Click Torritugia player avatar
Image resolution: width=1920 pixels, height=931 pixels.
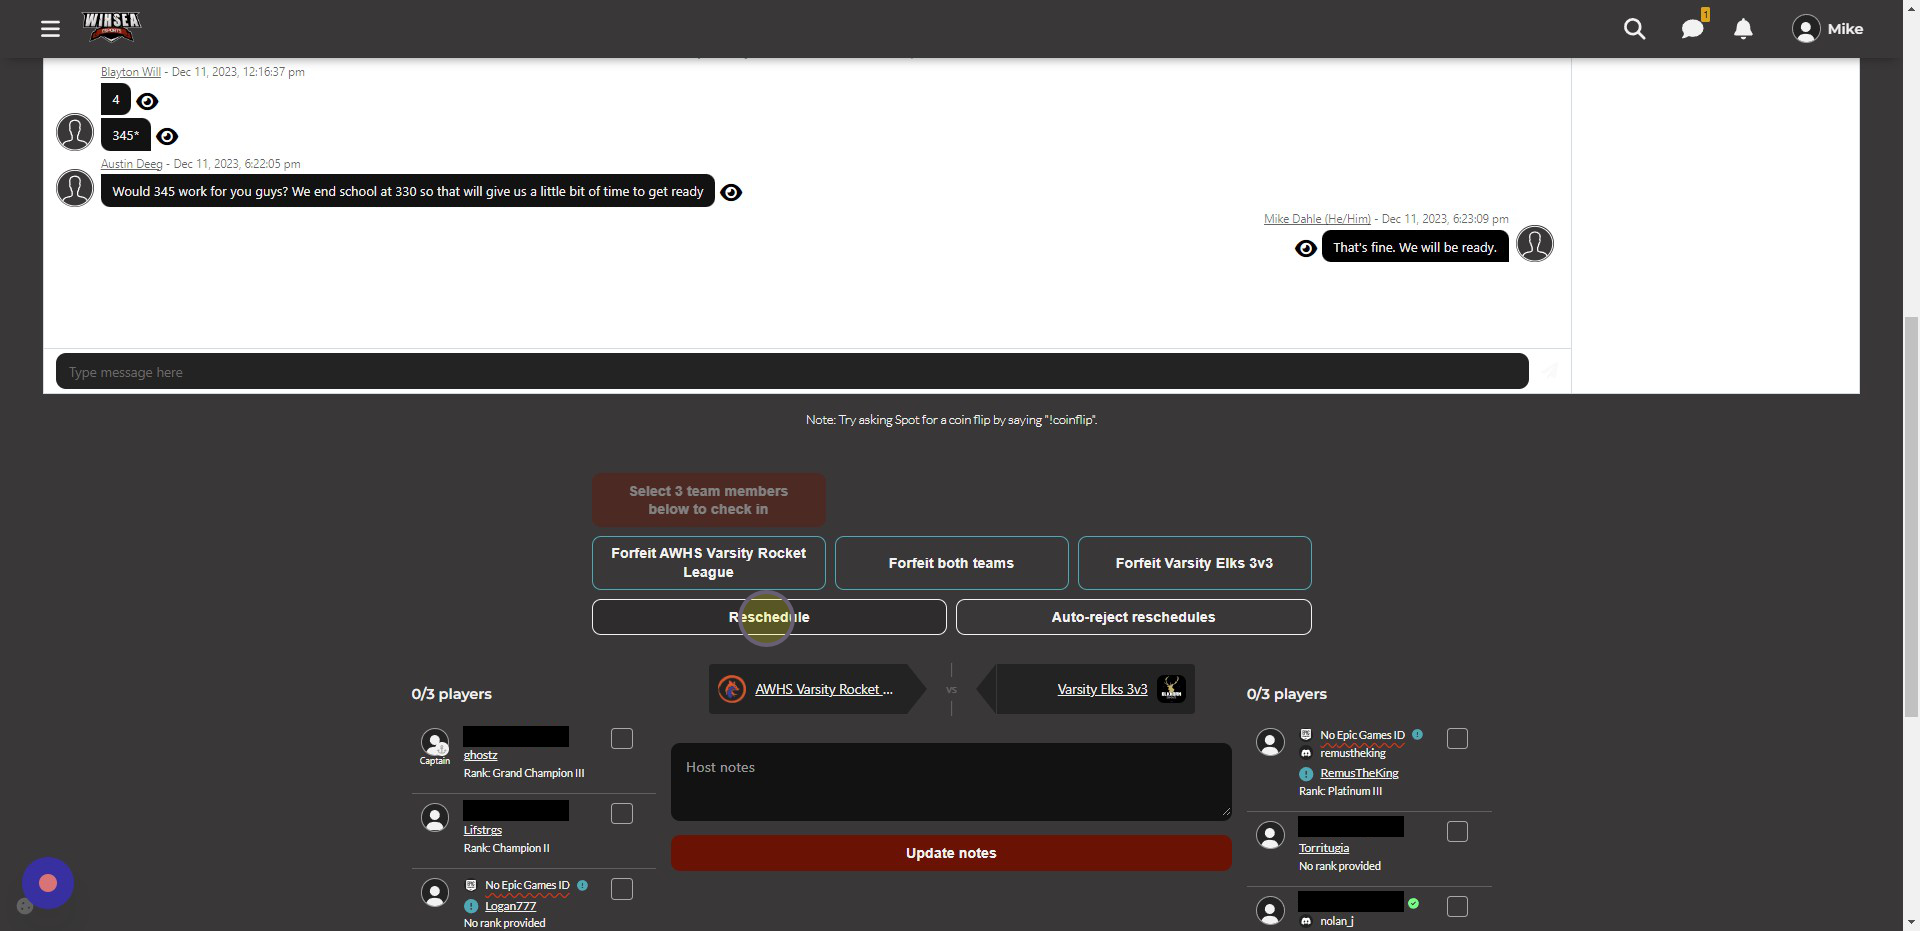coord(1270,835)
